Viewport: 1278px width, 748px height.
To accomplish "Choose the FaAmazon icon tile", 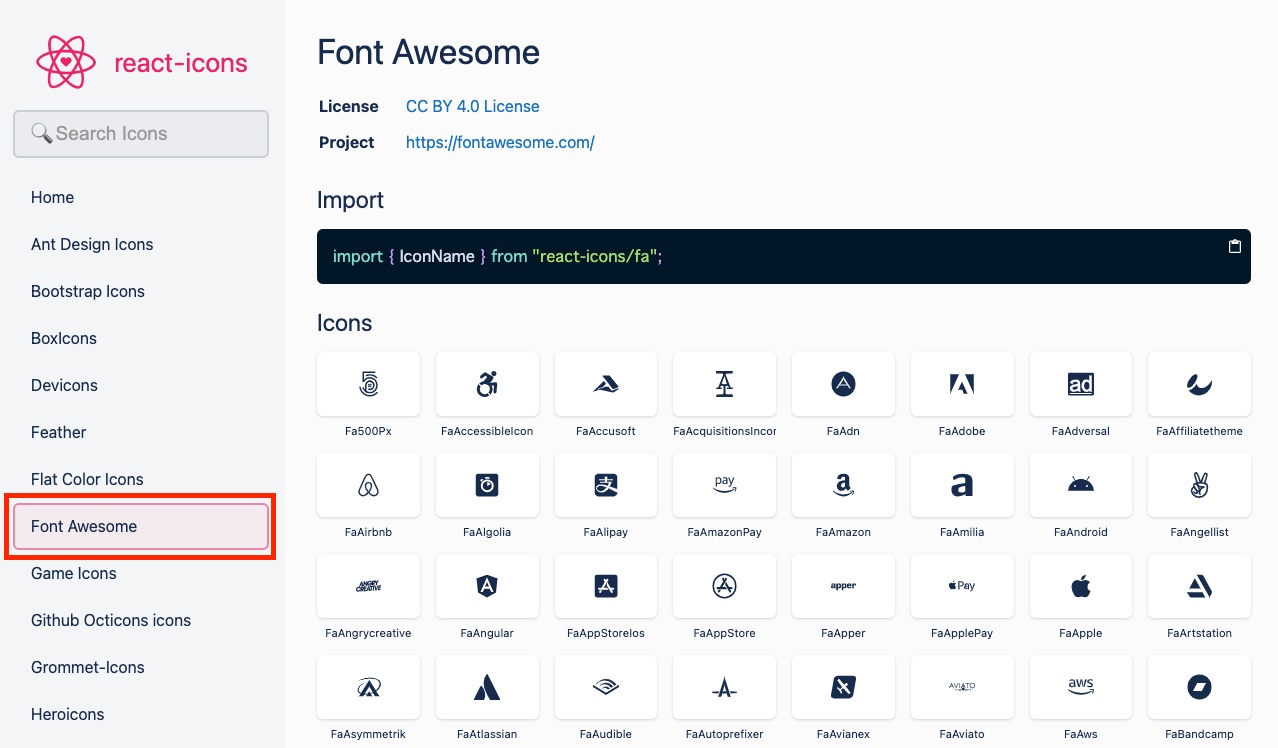I will click(843, 485).
